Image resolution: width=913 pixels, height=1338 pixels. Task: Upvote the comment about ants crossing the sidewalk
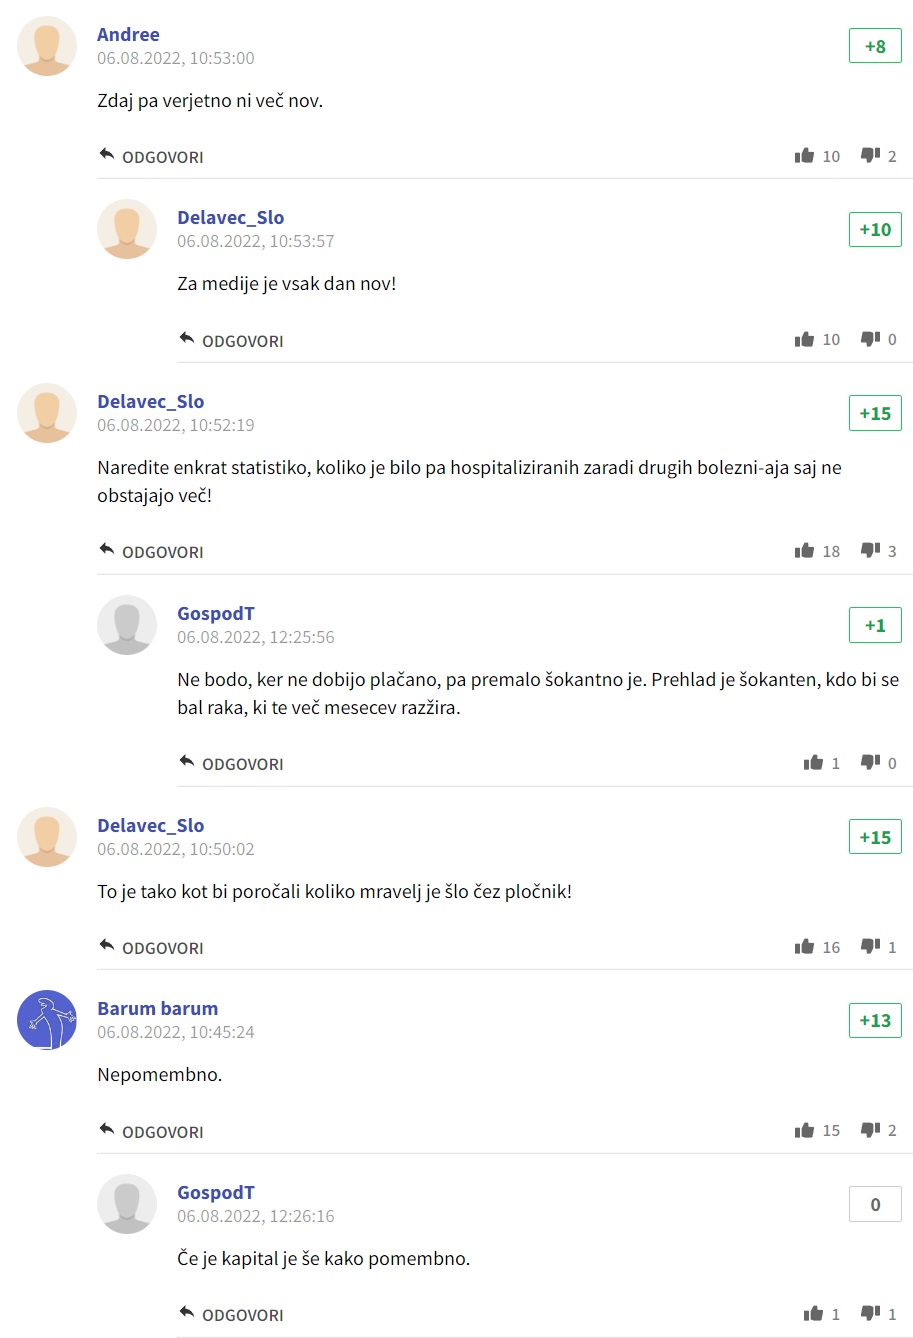(804, 947)
